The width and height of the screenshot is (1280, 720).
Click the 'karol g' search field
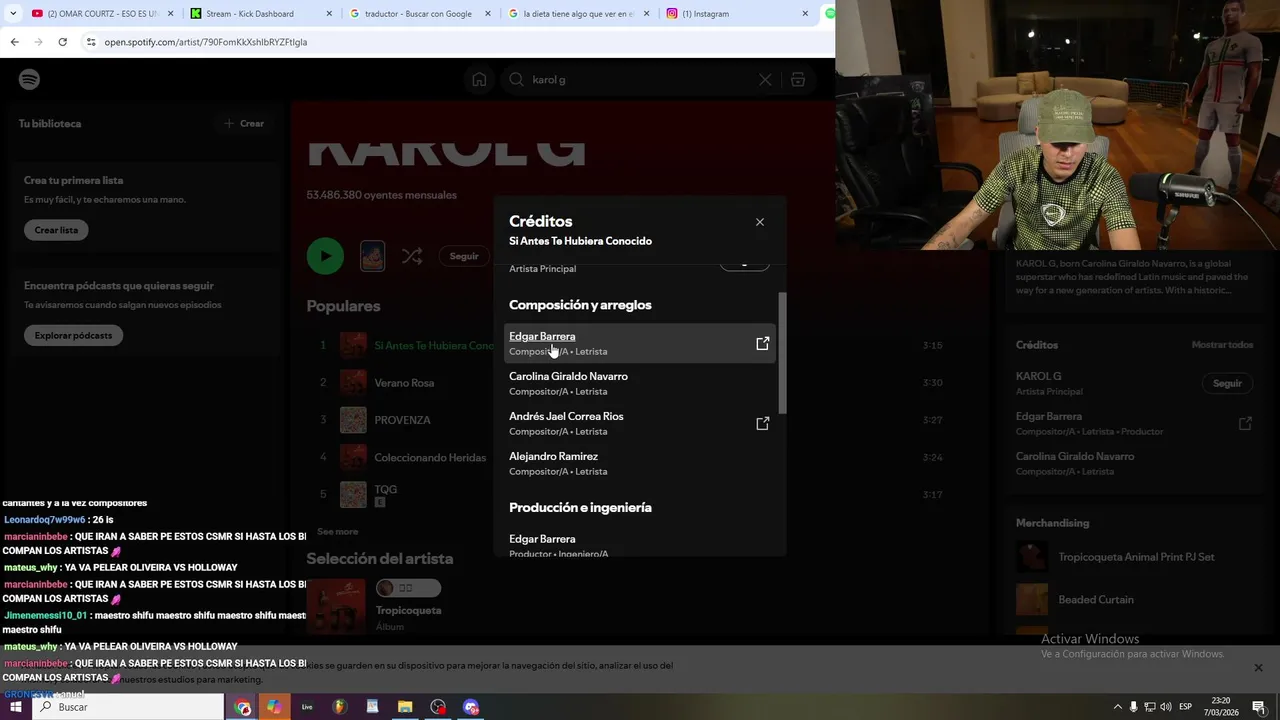640,80
